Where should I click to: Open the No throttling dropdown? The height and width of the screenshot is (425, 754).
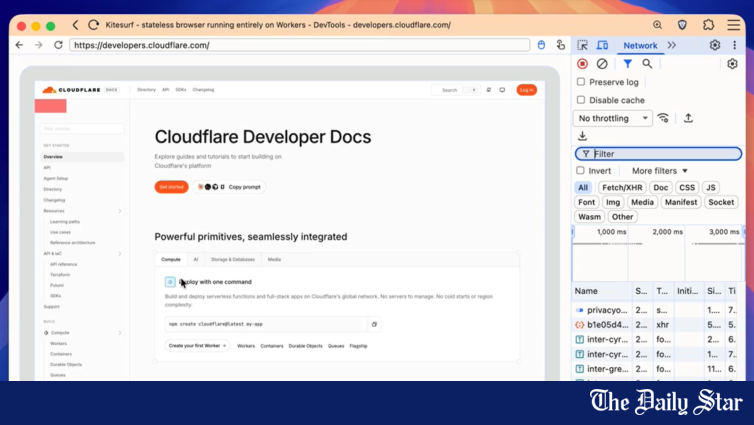(x=613, y=118)
